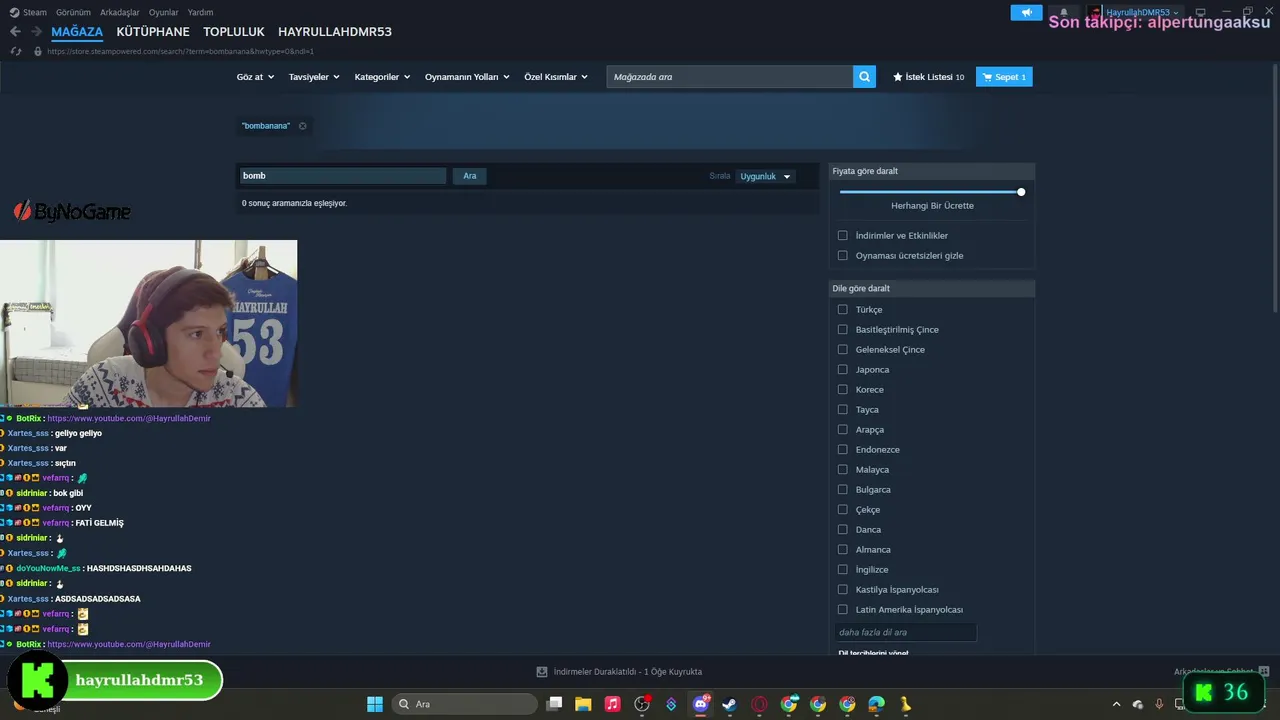This screenshot has height=720, width=1280.
Task: Open the Kategoriler dropdown
Action: 382,77
